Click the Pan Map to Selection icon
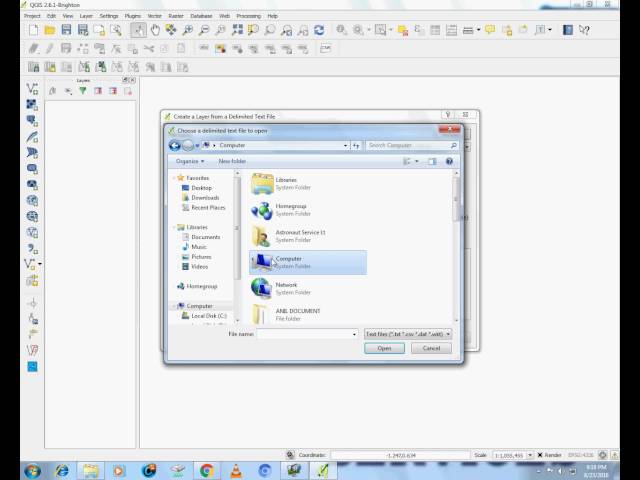Image resolution: width=640 pixels, height=480 pixels. pos(171,30)
